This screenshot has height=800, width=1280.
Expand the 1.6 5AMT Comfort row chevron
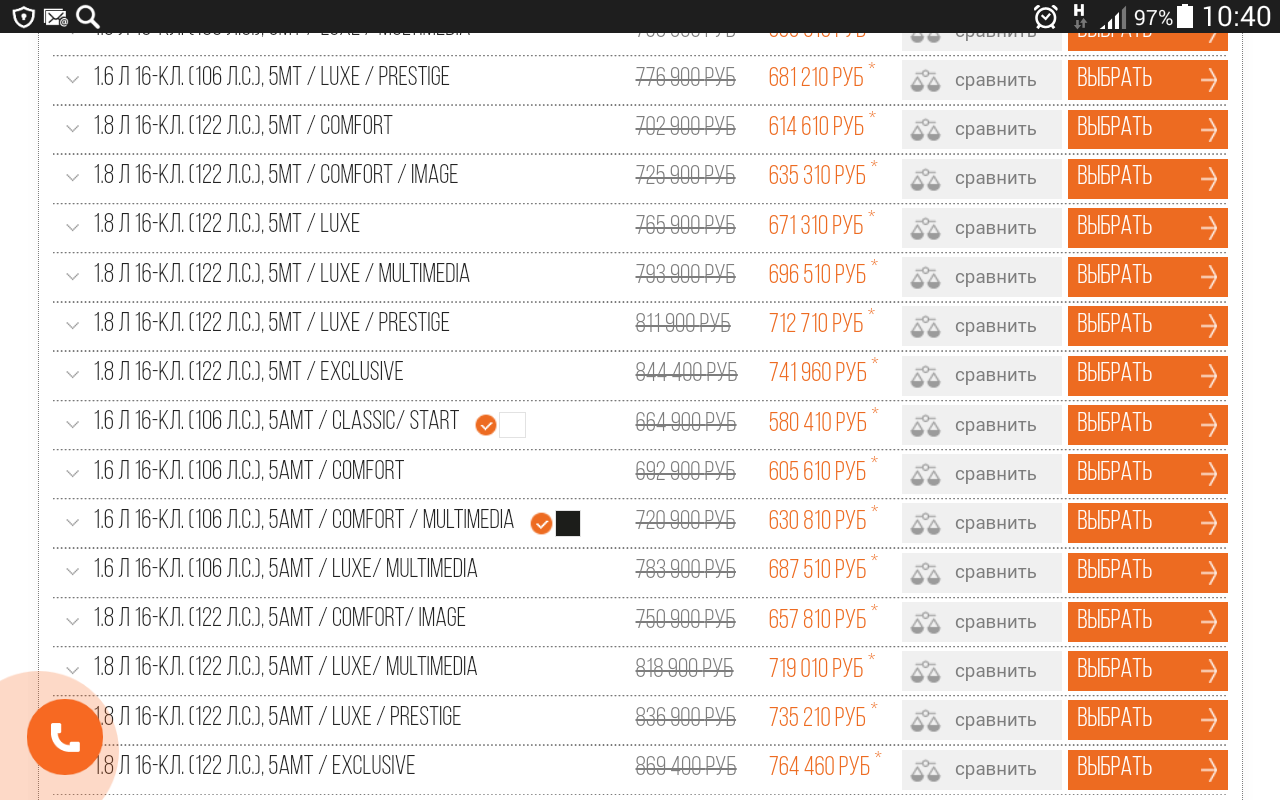(x=72, y=472)
